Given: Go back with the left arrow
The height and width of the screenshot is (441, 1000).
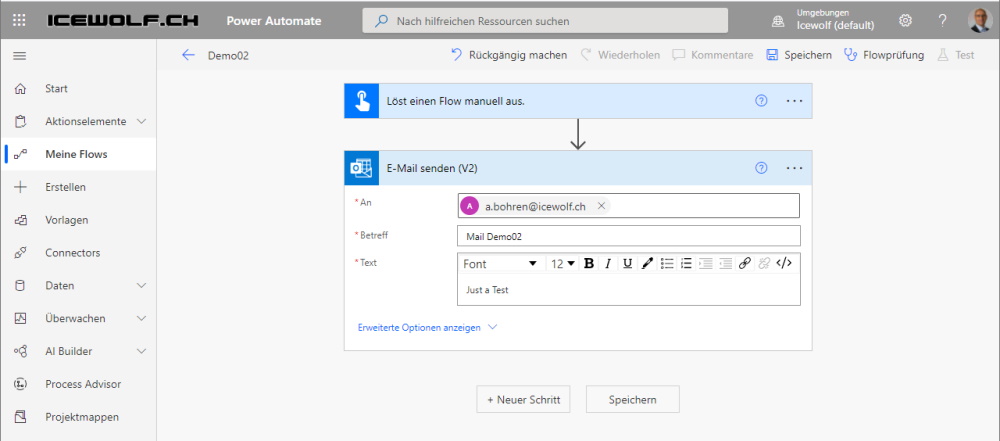Looking at the screenshot, I should (x=188, y=55).
